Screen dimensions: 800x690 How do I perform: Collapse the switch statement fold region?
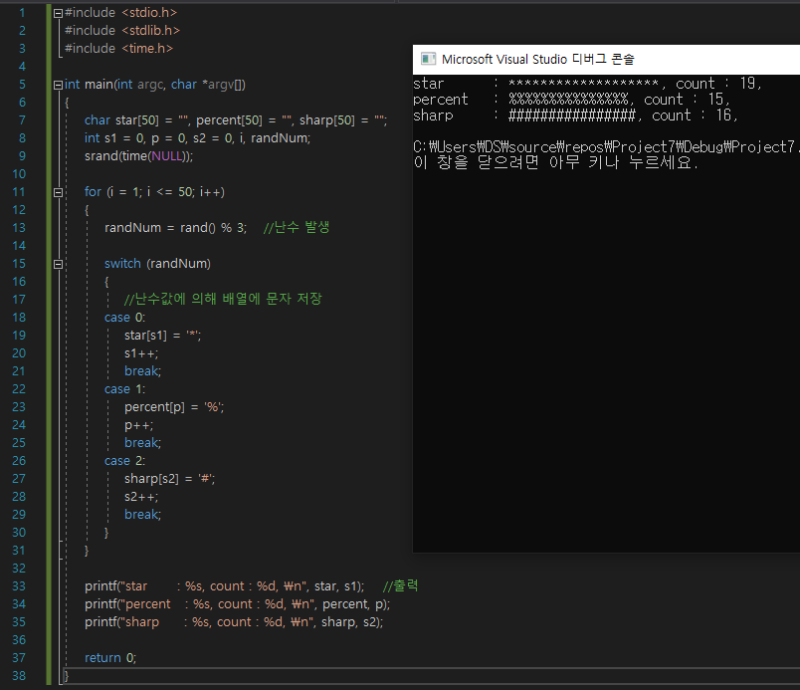click(x=58, y=263)
